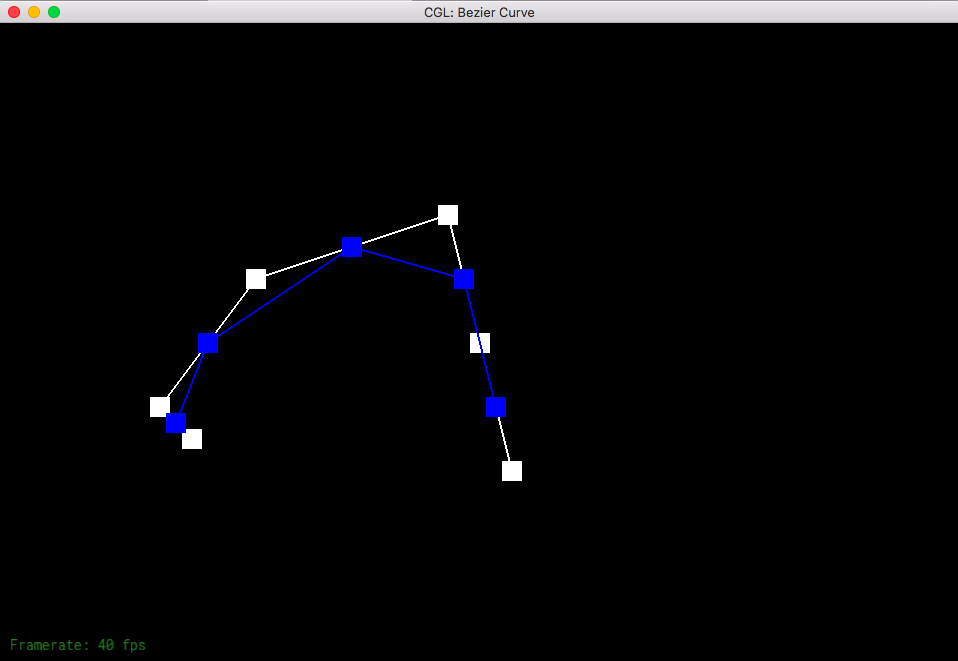
Task: Select the topmost blue interpolated point
Action: [352, 247]
